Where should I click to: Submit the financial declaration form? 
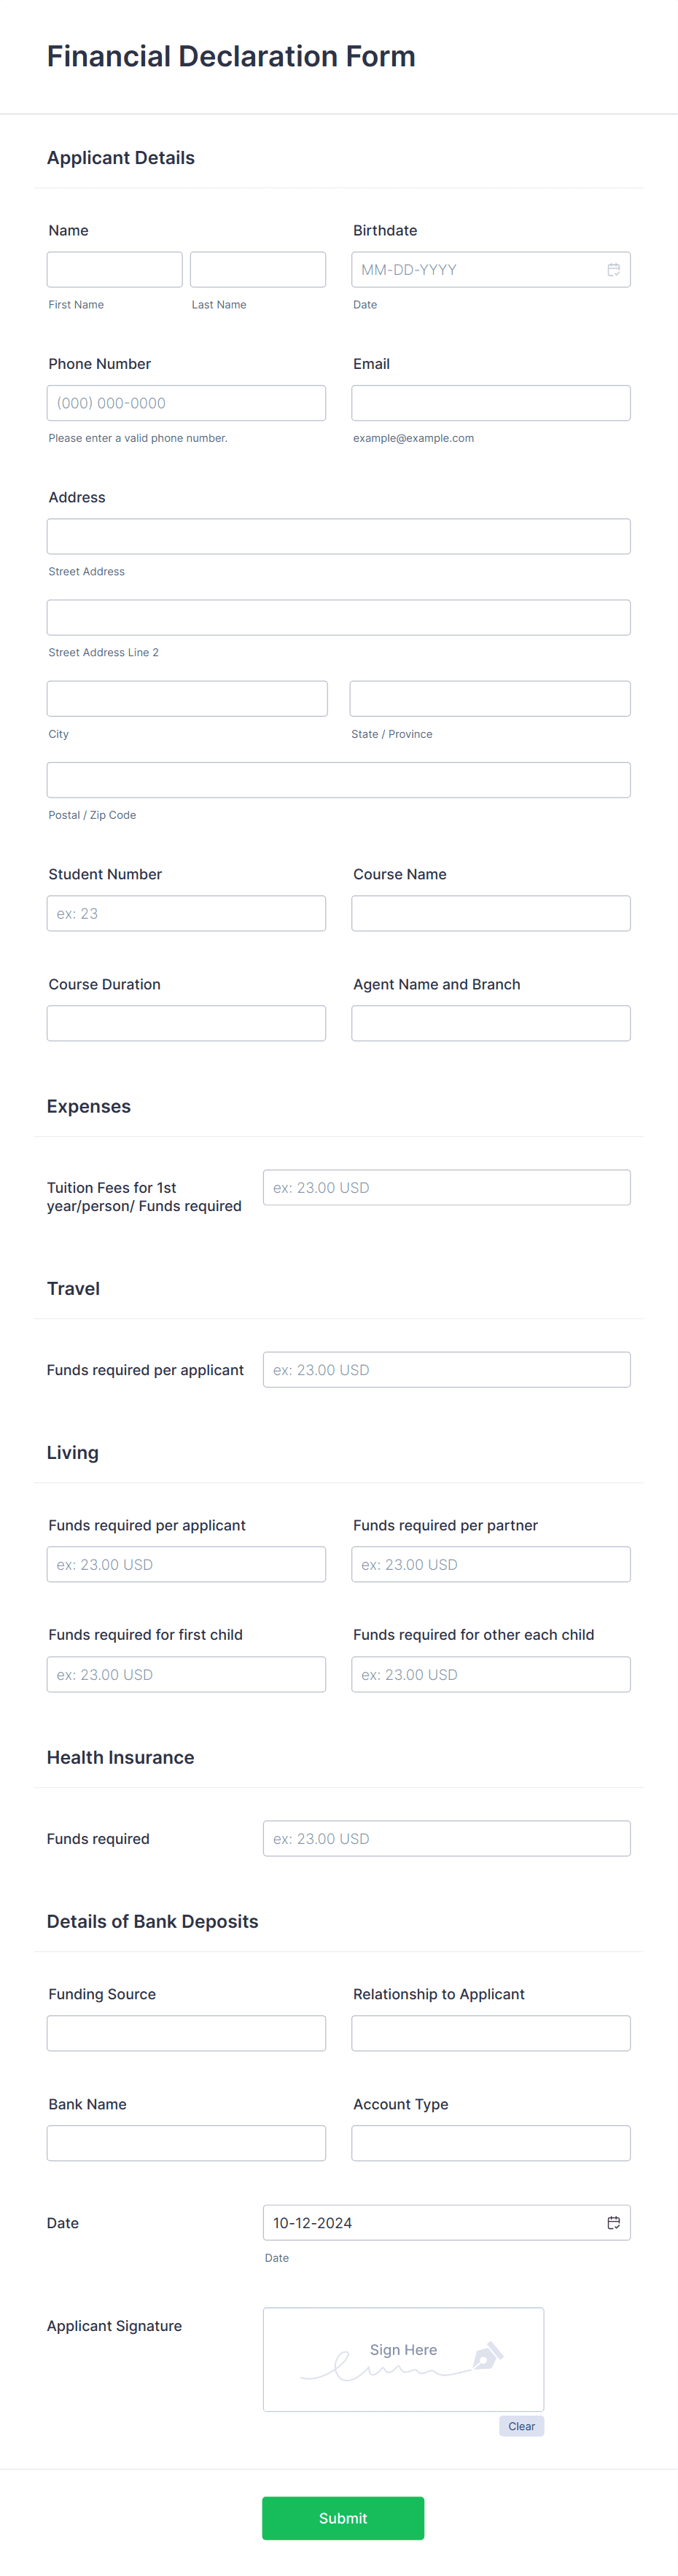(343, 2518)
